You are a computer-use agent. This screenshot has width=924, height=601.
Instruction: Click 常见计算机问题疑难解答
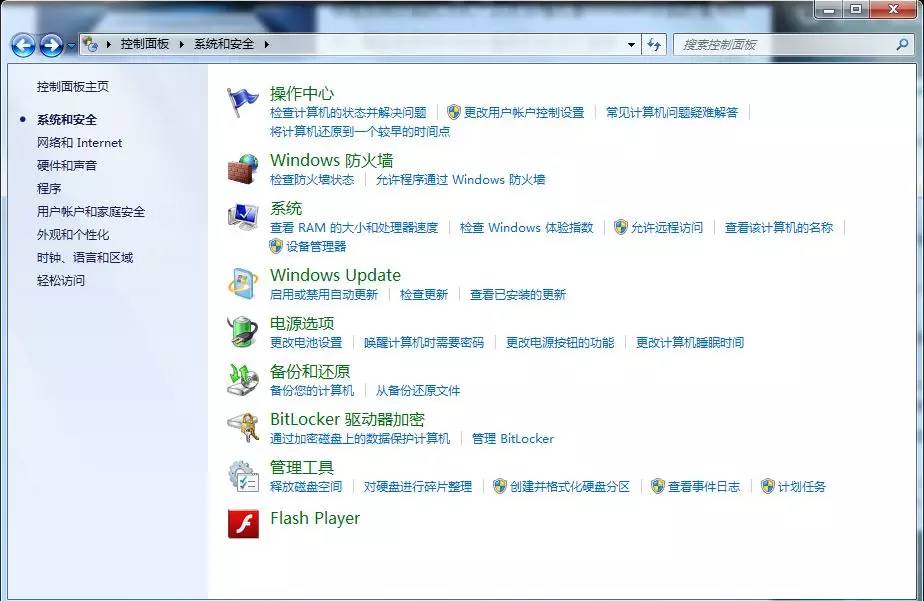672,112
